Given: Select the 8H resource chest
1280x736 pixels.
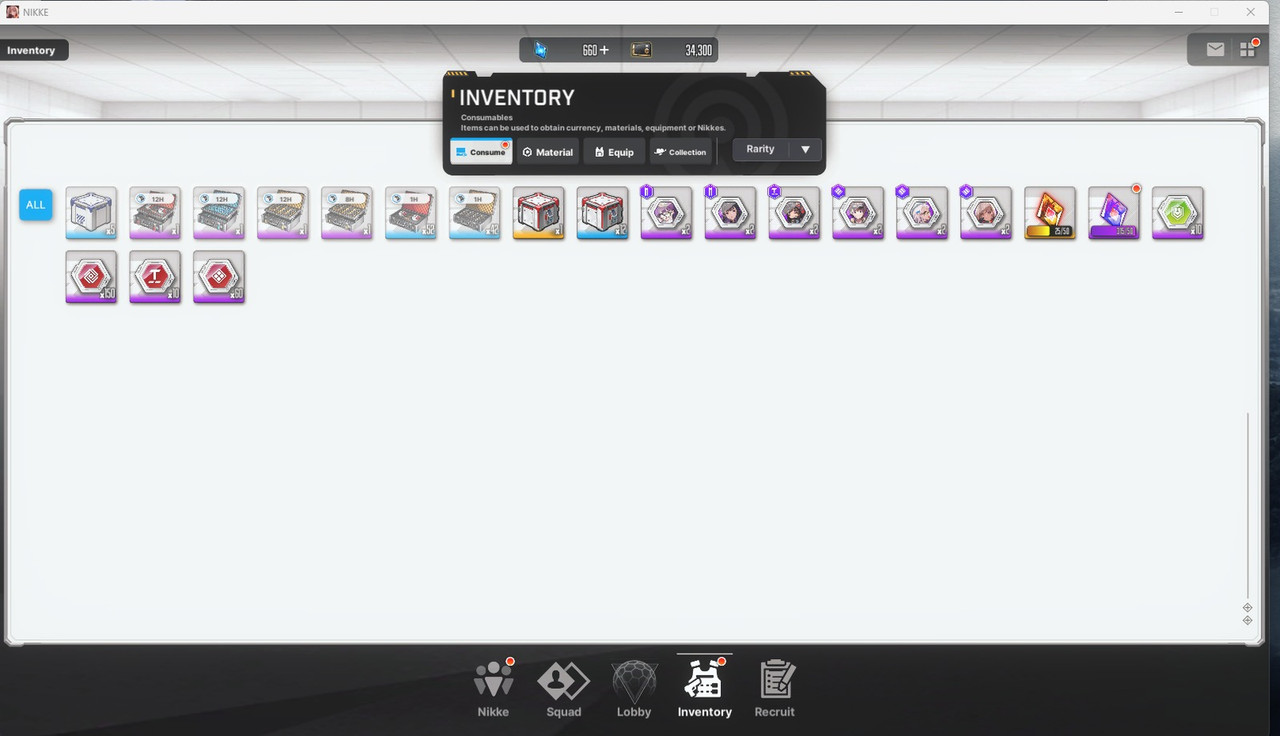Looking at the screenshot, I should click(x=347, y=213).
